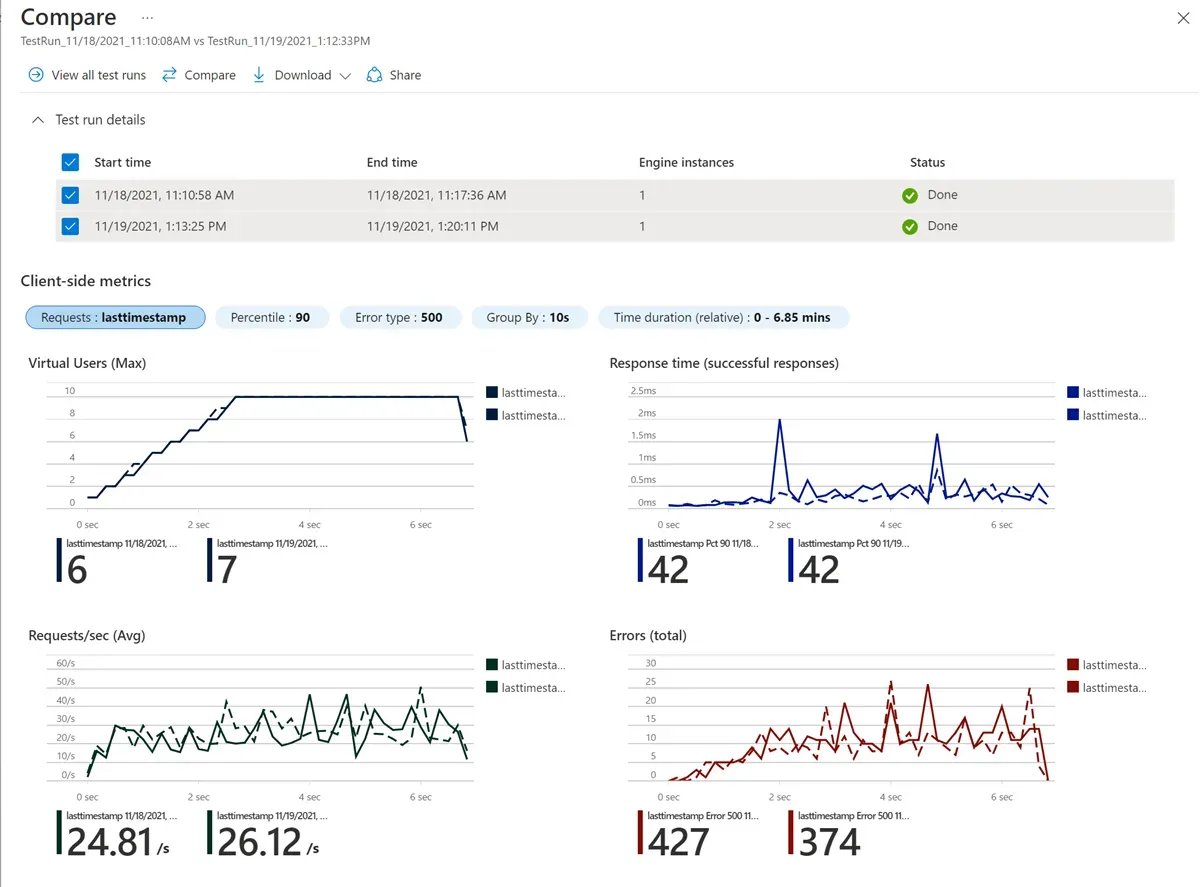
Task: Uncheck the 11/18/2021 test run row
Action: click(x=70, y=195)
